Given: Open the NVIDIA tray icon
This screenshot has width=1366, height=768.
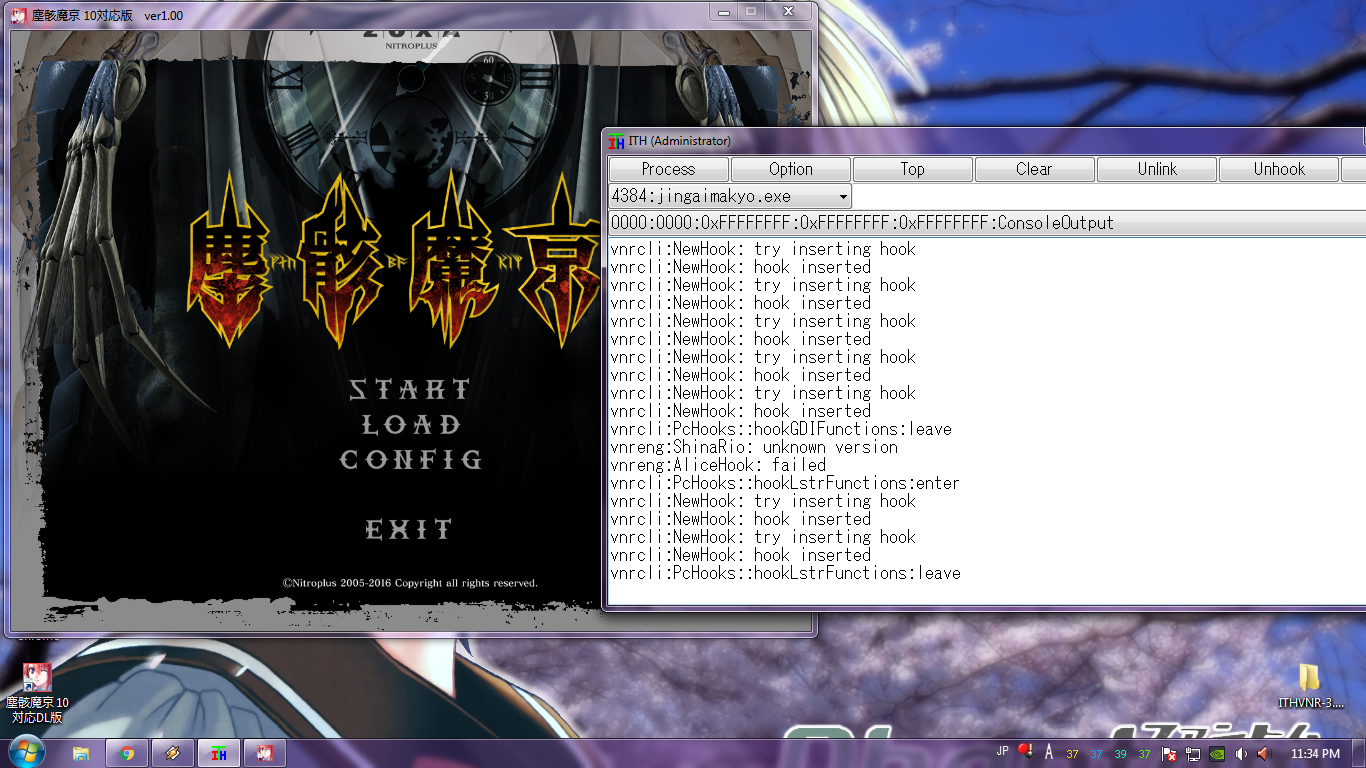Looking at the screenshot, I should [1217, 754].
